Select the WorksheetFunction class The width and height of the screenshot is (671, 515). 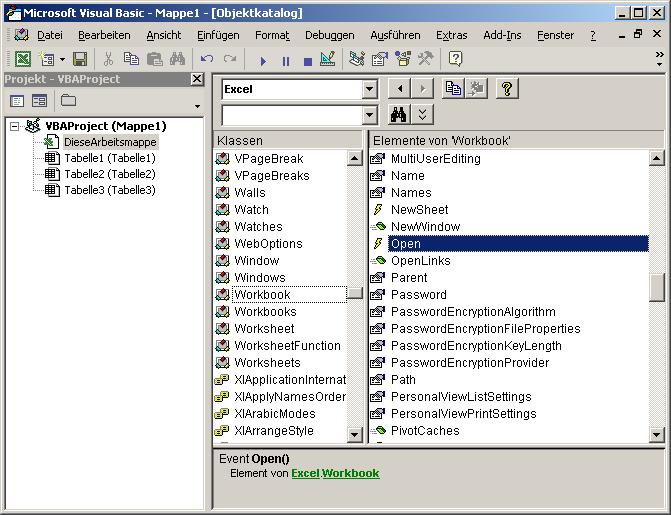click(287, 346)
